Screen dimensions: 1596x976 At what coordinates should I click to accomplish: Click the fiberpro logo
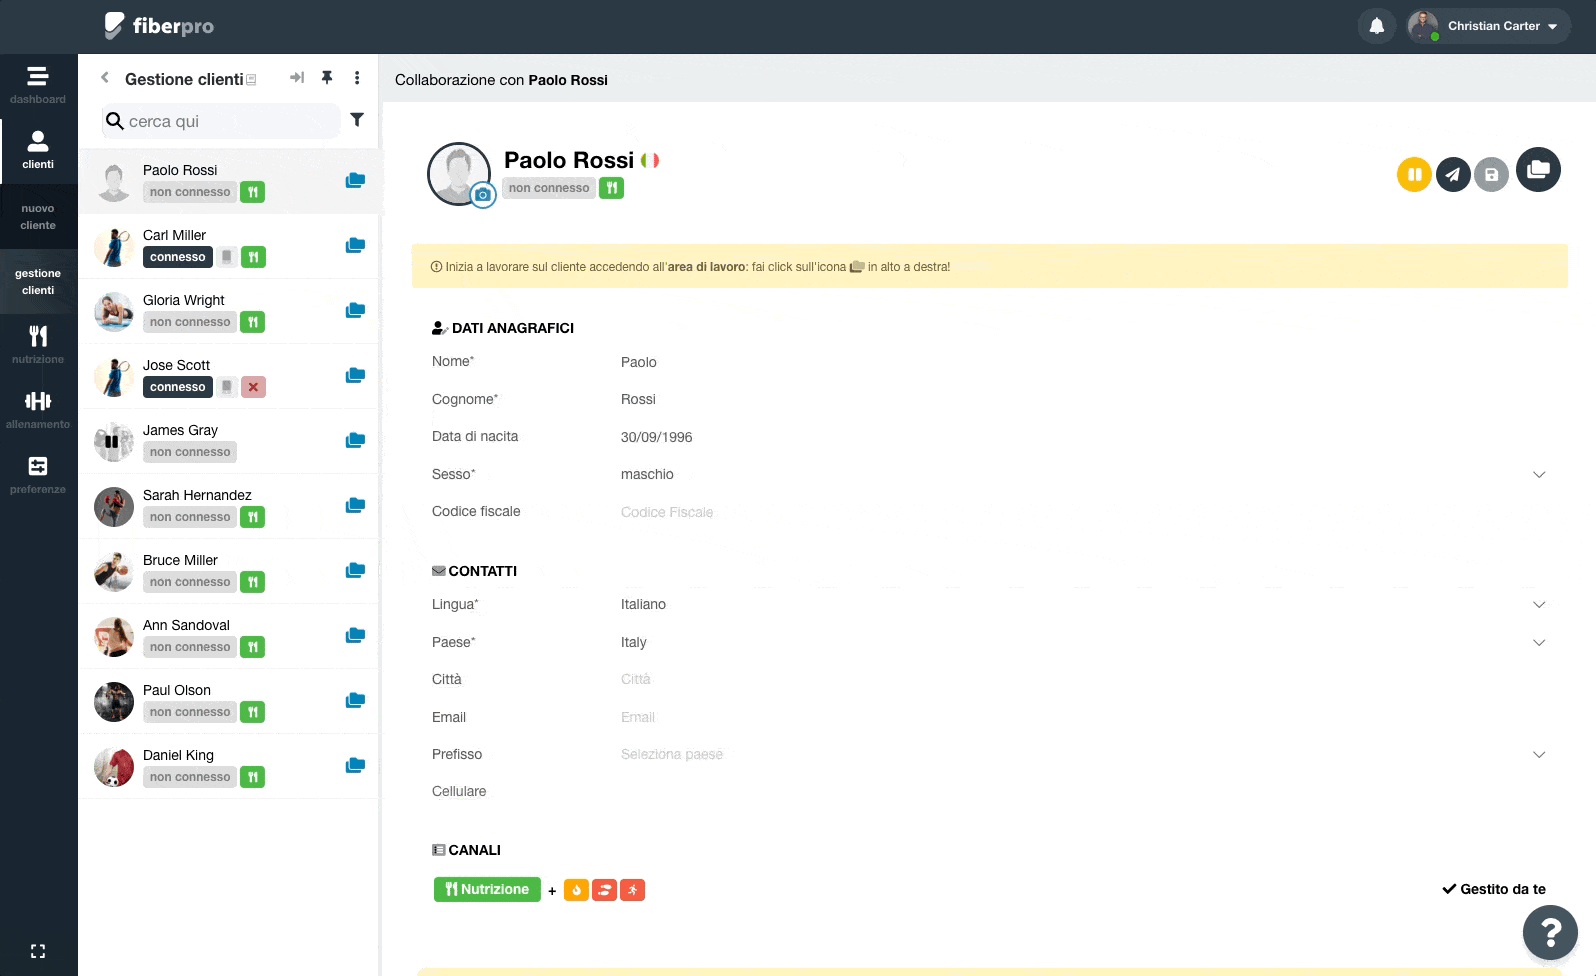[x=159, y=26]
